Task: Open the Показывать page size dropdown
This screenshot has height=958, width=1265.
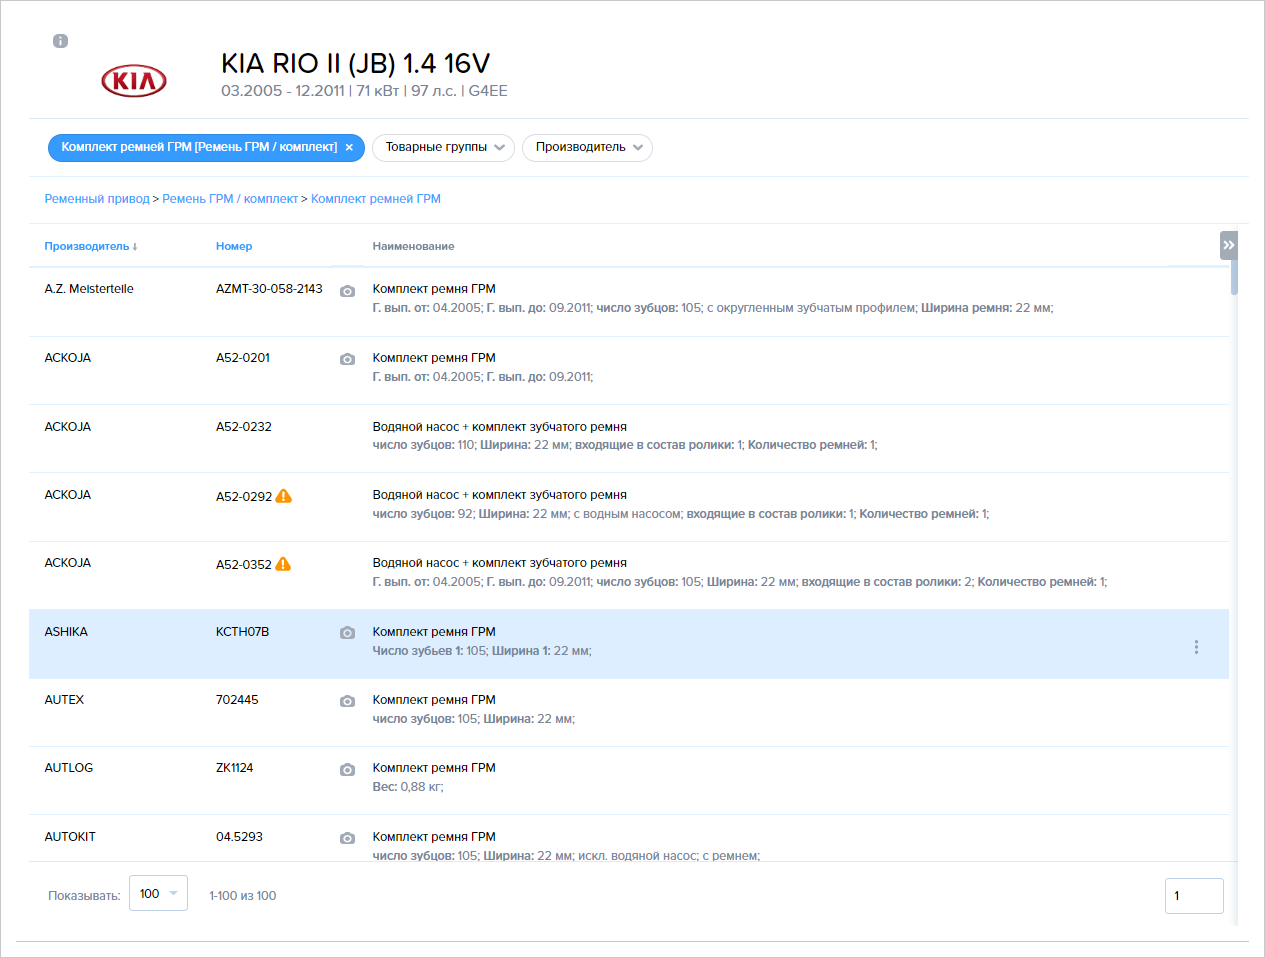Action: [158, 894]
